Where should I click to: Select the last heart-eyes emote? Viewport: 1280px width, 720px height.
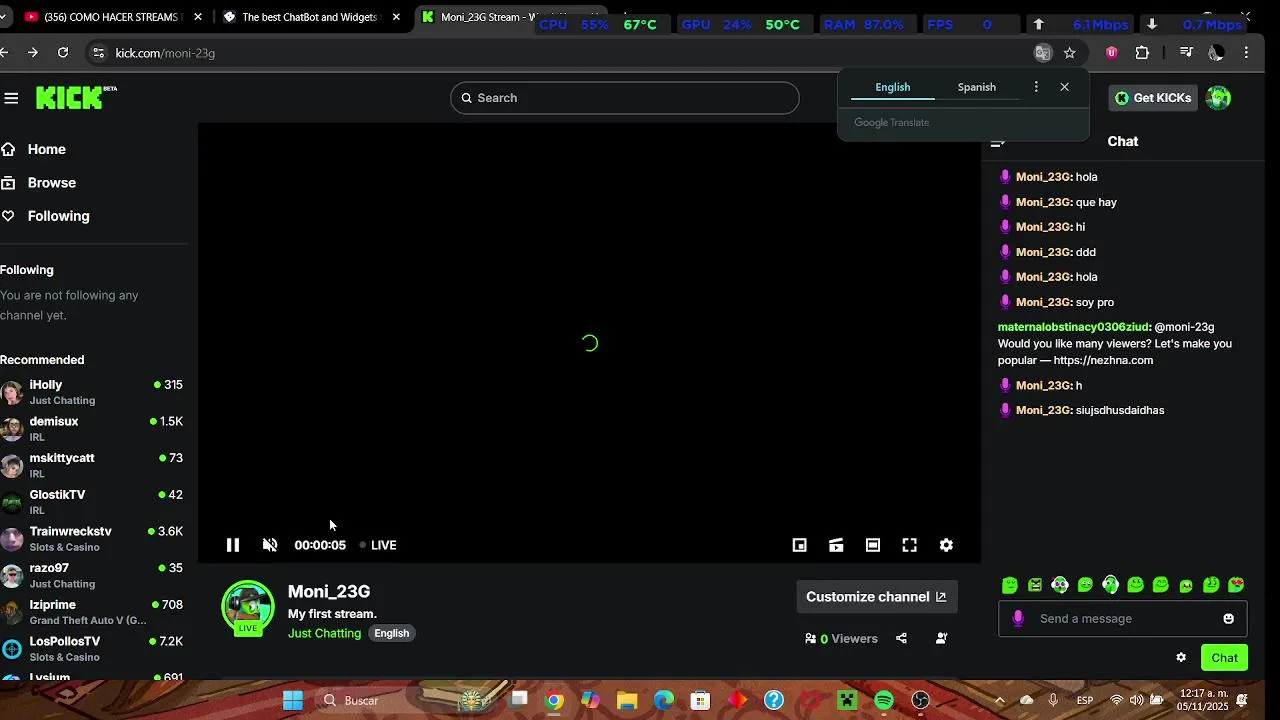pyautogui.click(x=1236, y=585)
